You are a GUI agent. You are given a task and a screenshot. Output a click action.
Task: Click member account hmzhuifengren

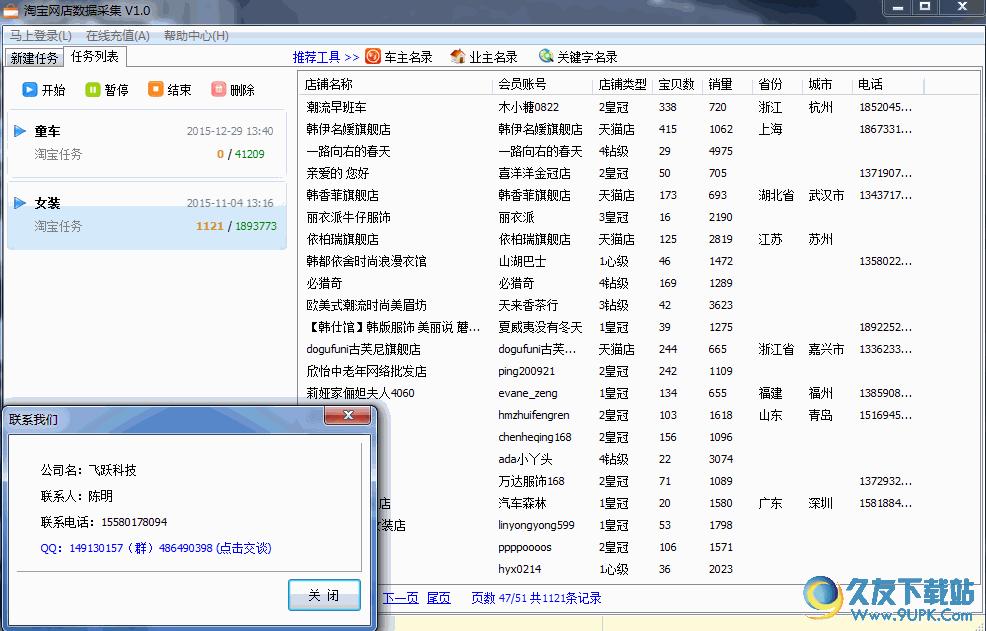pyautogui.click(x=534, y=415)
